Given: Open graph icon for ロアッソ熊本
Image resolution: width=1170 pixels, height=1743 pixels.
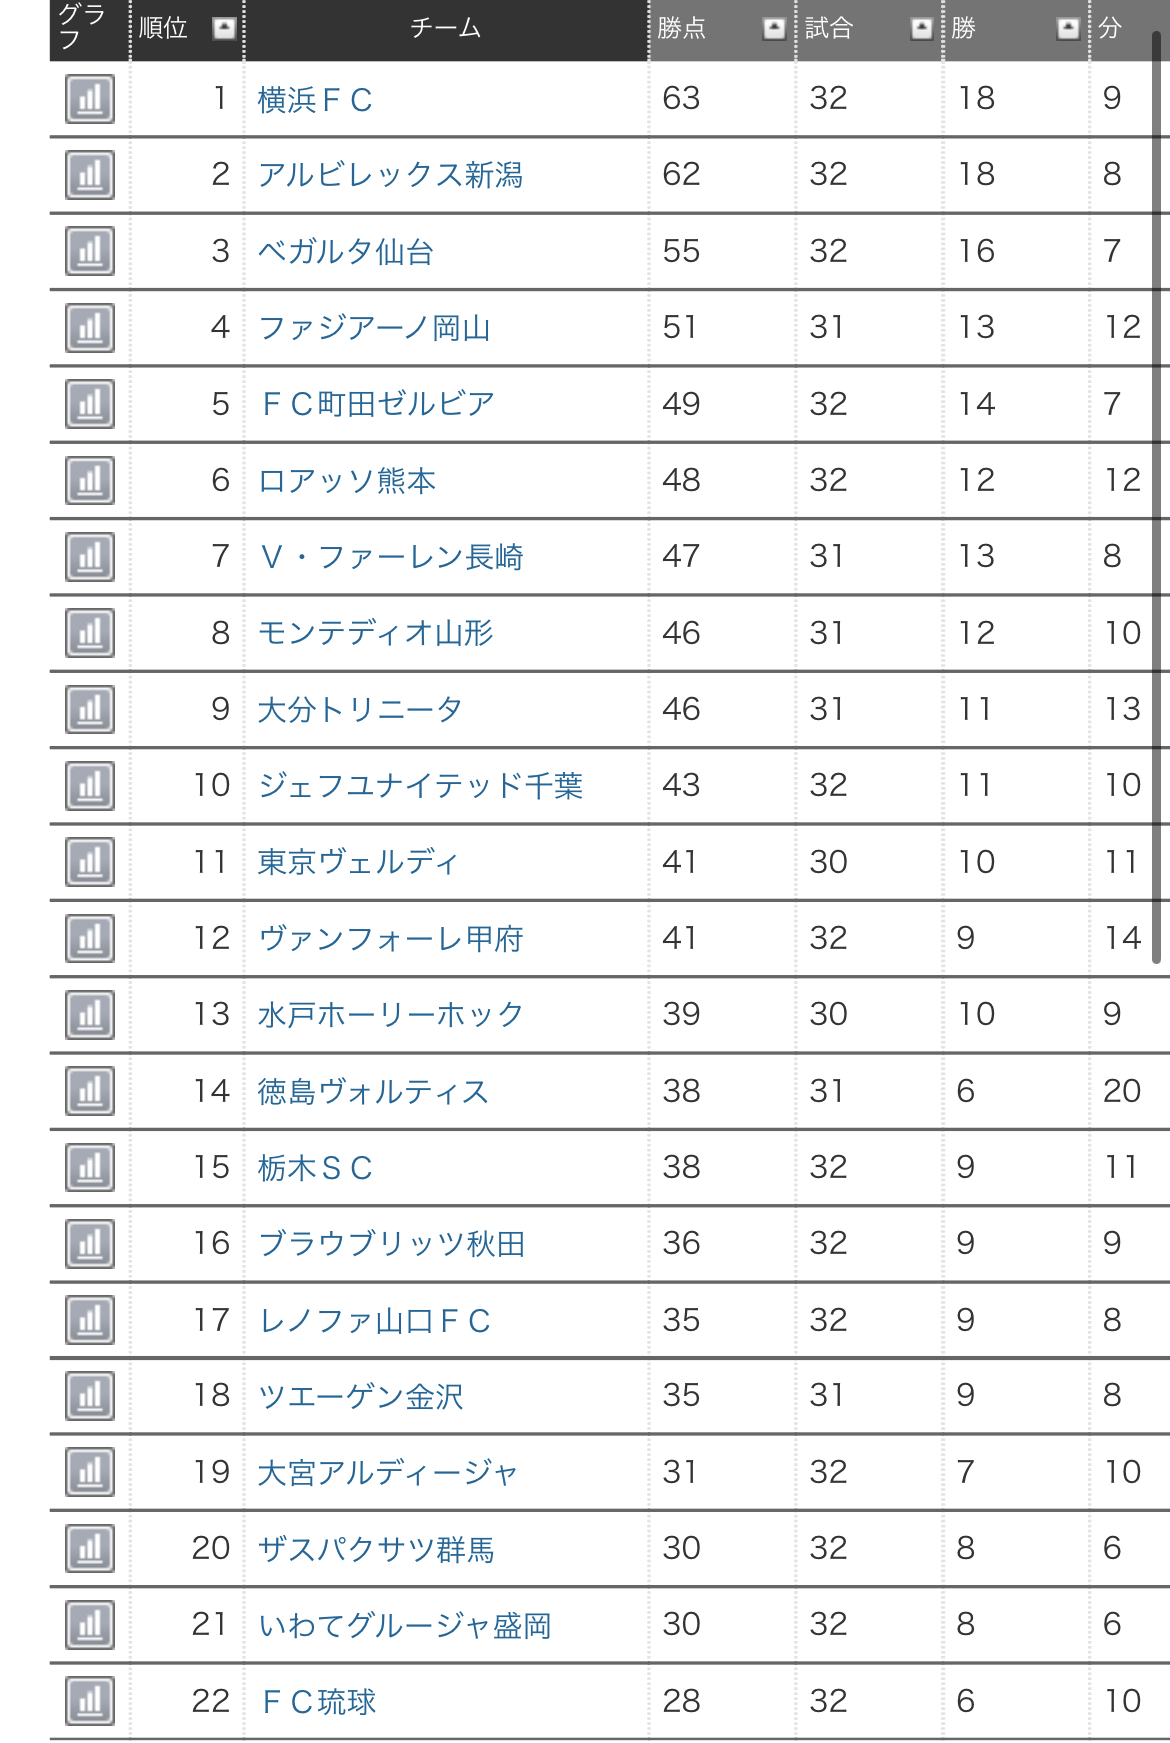Looking at the screenshot, I should (90, 480).
